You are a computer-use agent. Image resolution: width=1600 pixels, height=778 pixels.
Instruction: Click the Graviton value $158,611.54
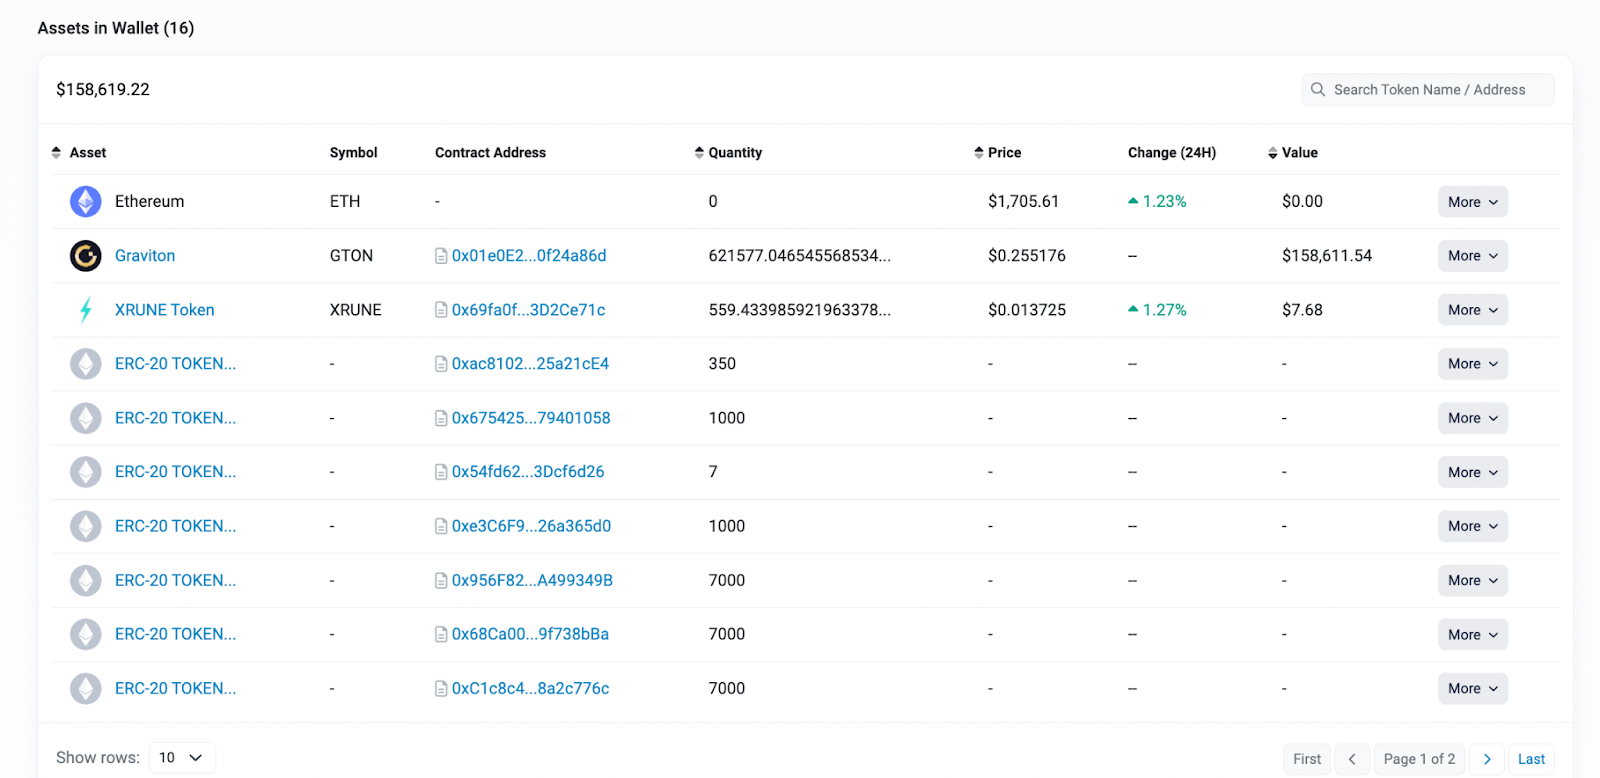coord(1327,256)
